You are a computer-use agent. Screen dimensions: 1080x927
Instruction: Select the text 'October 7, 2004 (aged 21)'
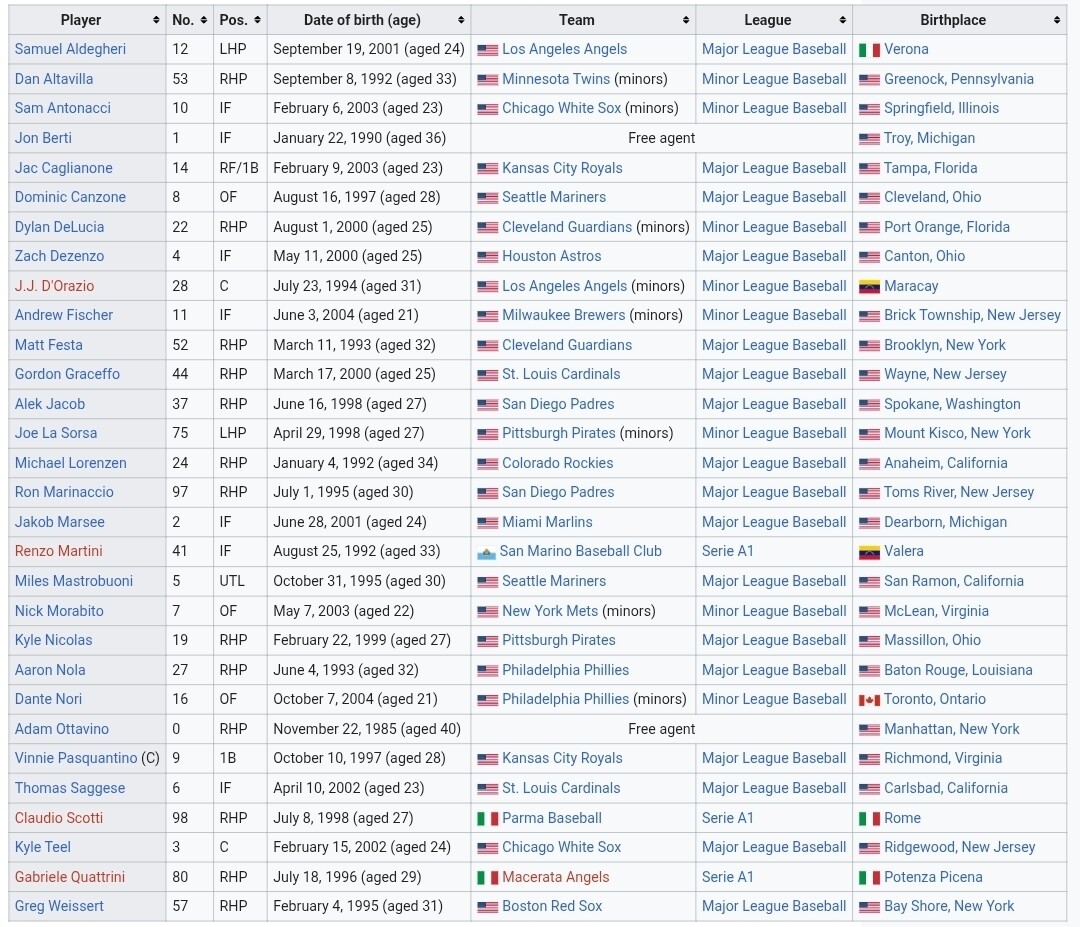coord(355,699)
